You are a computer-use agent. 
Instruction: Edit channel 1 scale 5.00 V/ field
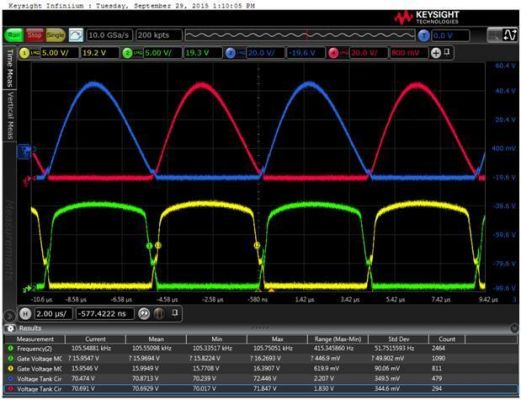pyautogui.click(x=59, y=53)
